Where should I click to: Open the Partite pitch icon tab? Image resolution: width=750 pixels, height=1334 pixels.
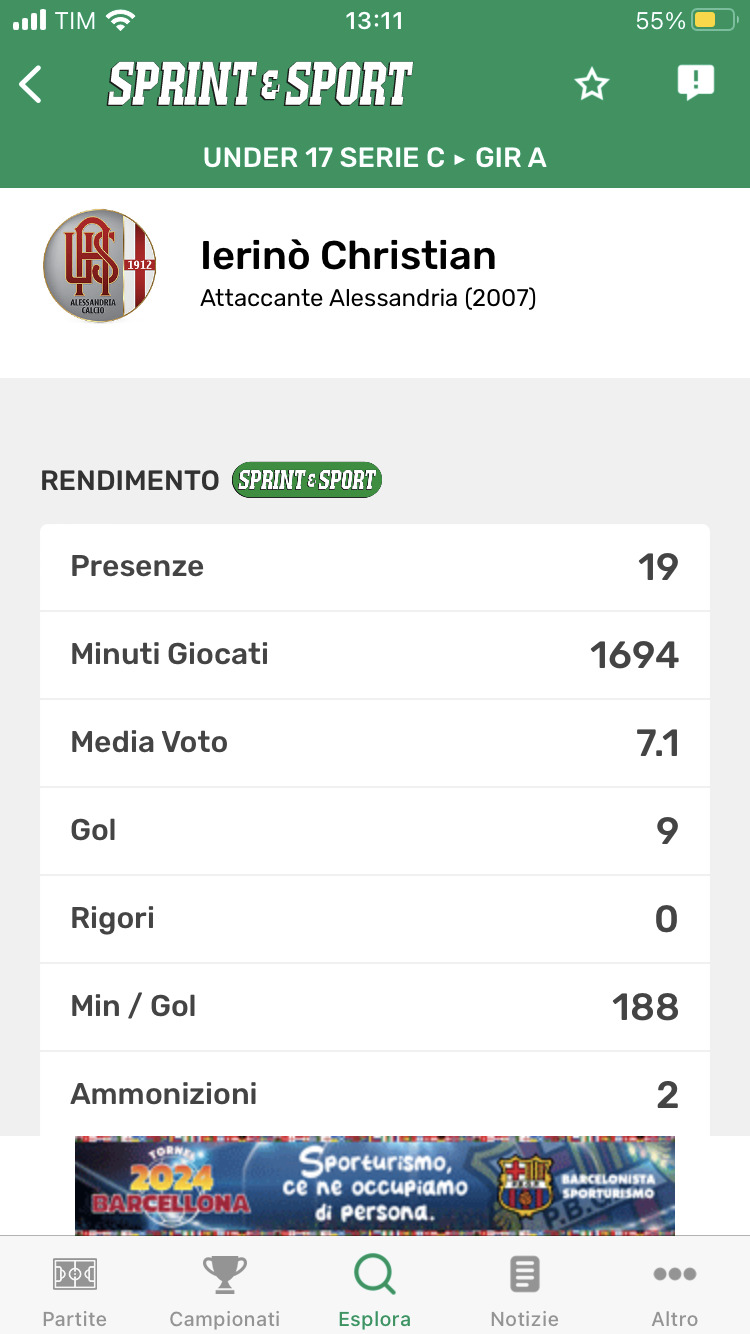click(75, 1274)
